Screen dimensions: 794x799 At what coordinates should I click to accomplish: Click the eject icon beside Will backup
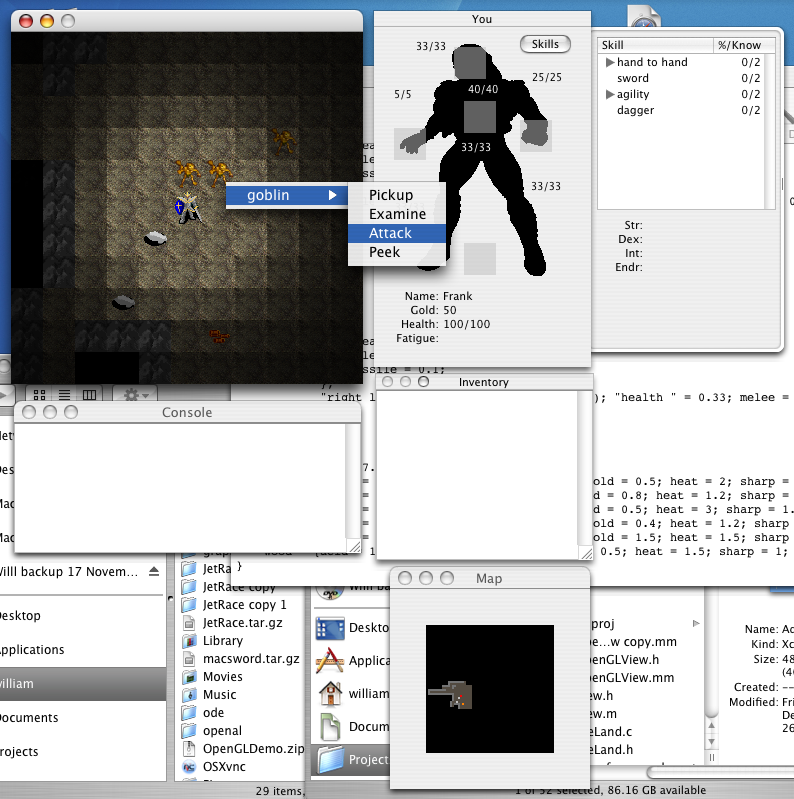tap(154, 572)
